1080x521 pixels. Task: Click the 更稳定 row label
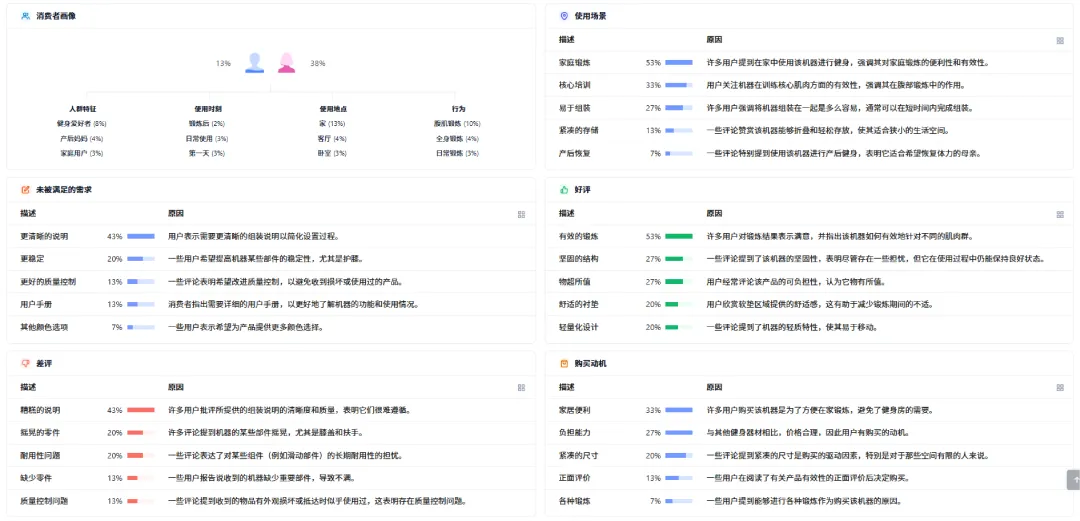point(32,259)
